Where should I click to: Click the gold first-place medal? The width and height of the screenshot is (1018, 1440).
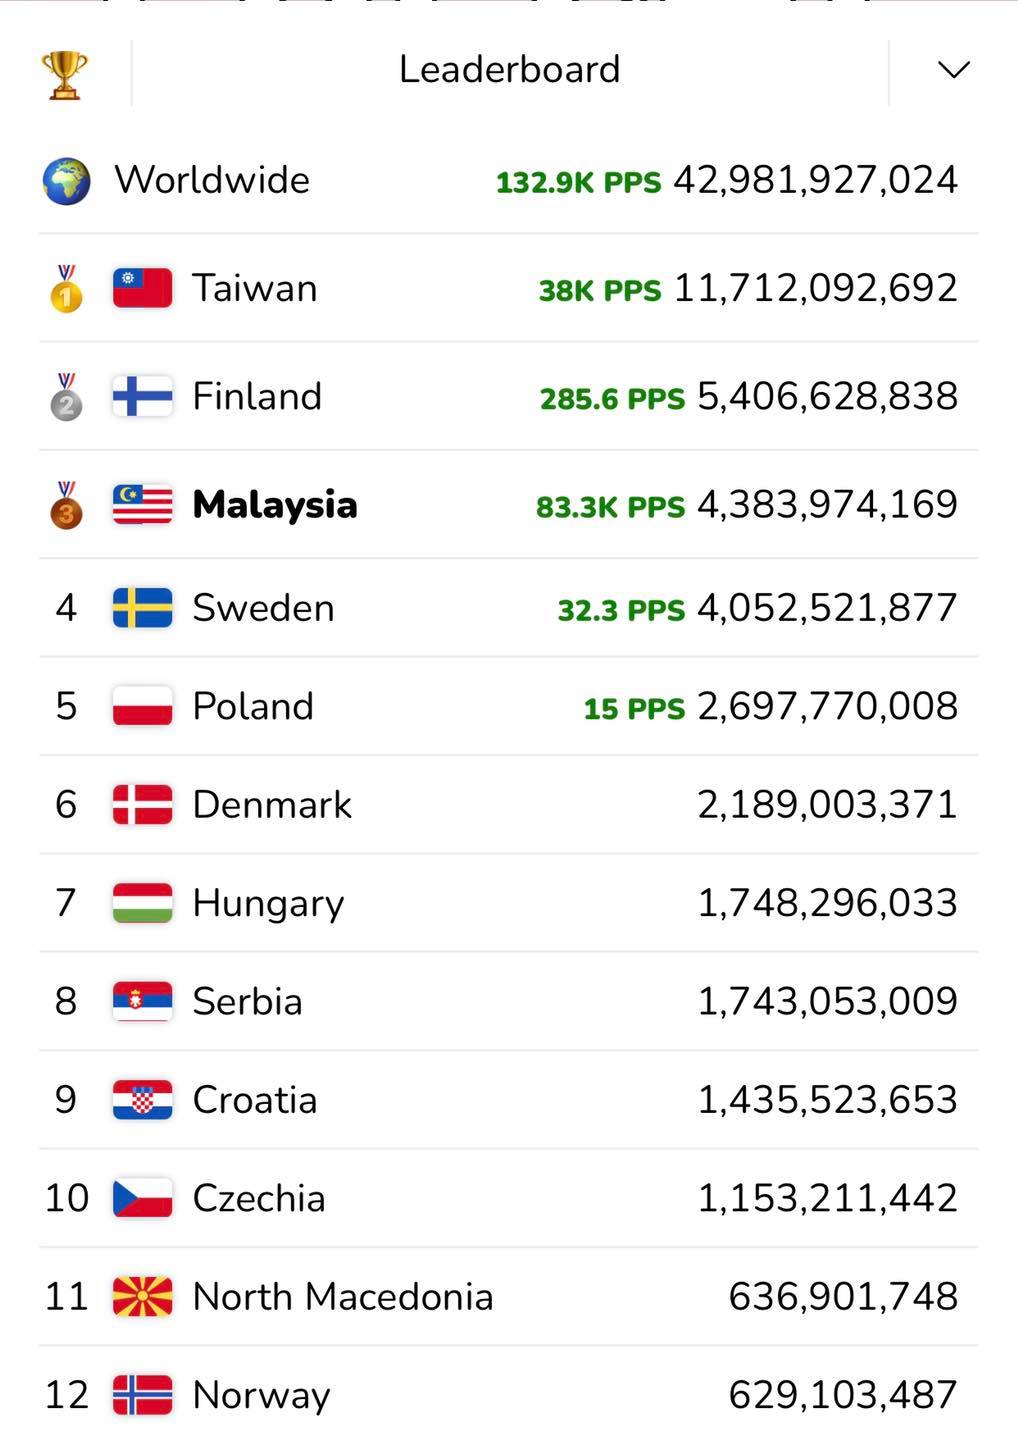coord(67,288)
